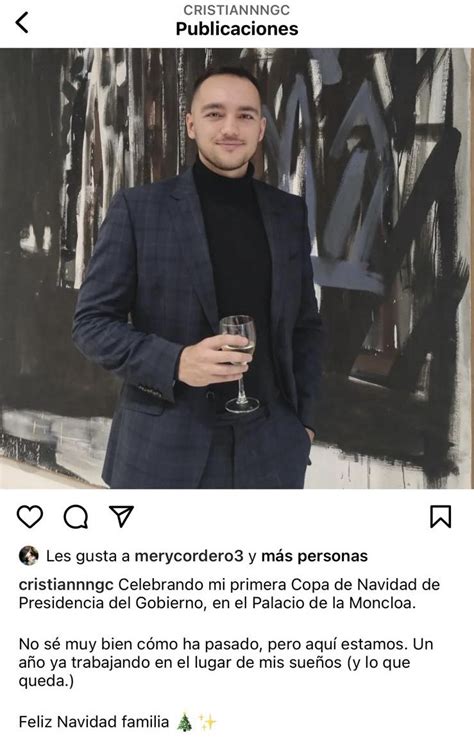This screenshot has height=737, width=474.
Task: Save the post with the bookmark icon
Action: 441,516
